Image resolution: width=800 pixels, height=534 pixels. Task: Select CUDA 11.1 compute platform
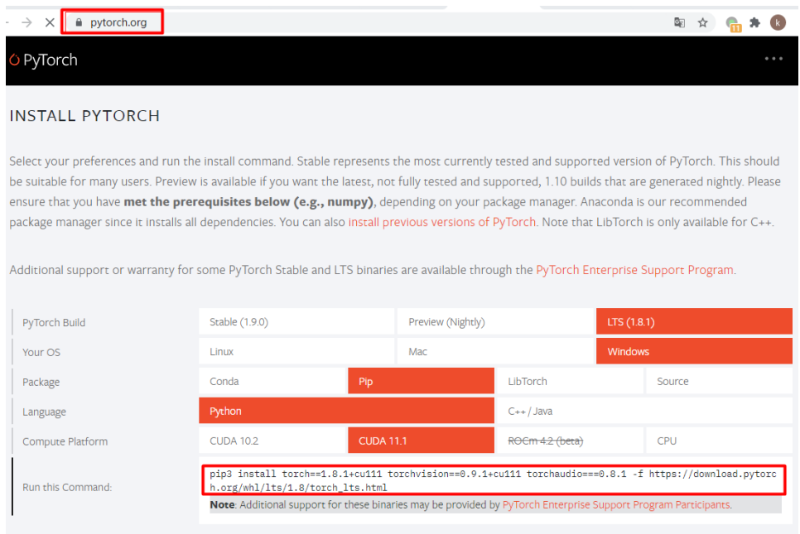tap(421, 440)
